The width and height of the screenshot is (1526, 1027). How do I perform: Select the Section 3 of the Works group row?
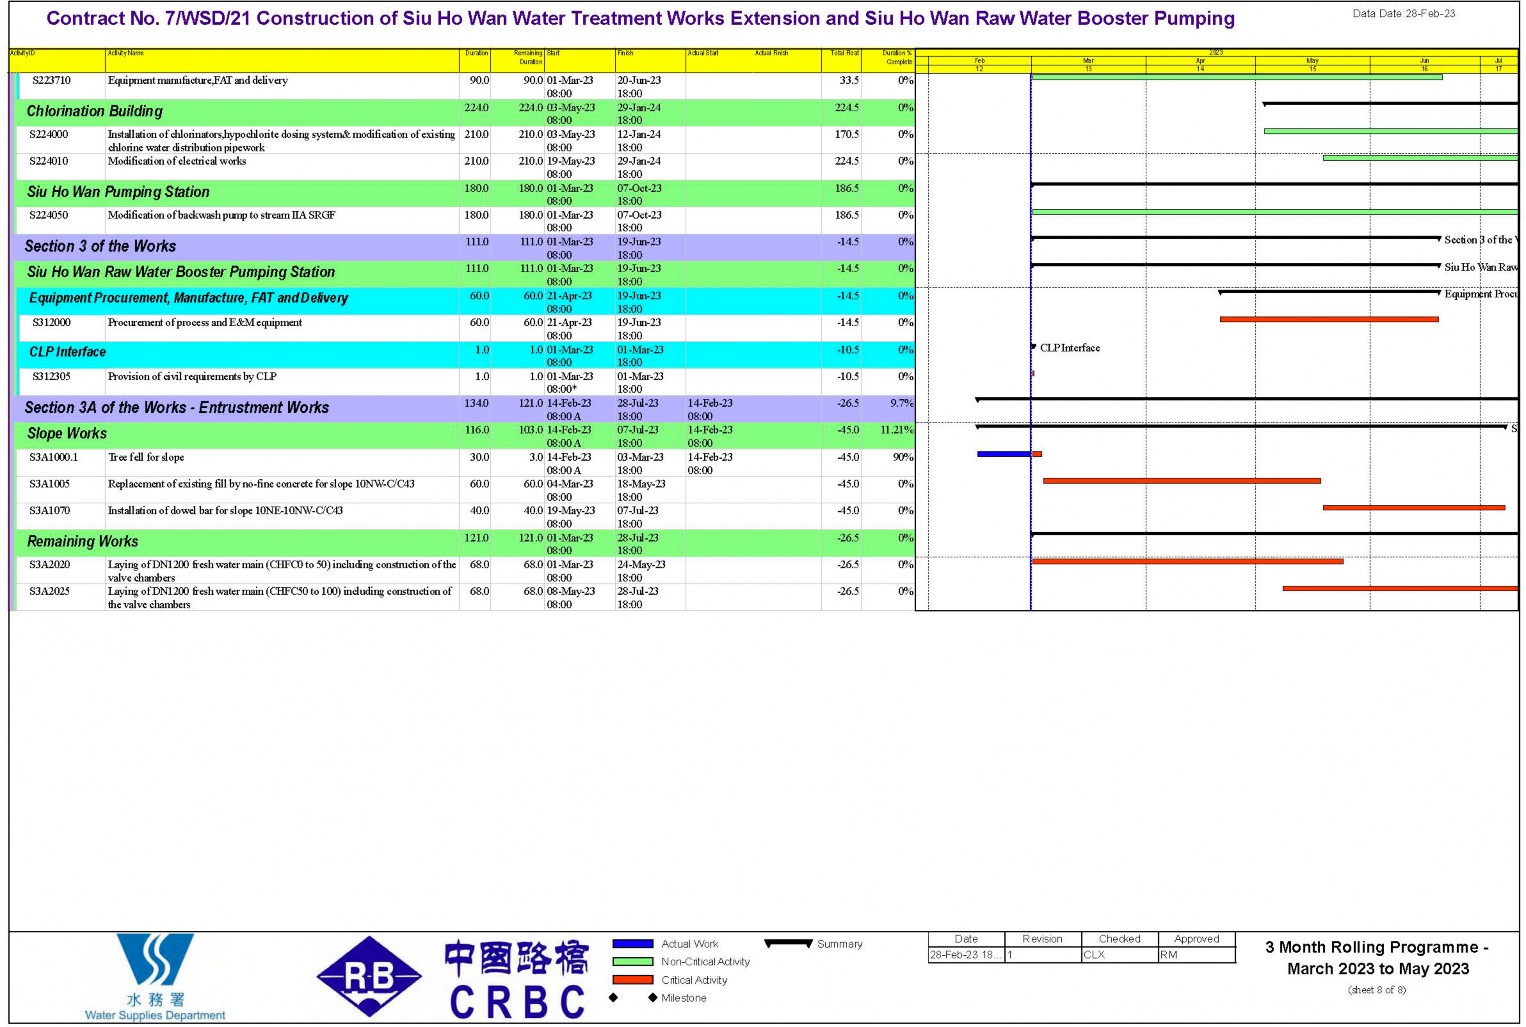[x=462, y=247]
